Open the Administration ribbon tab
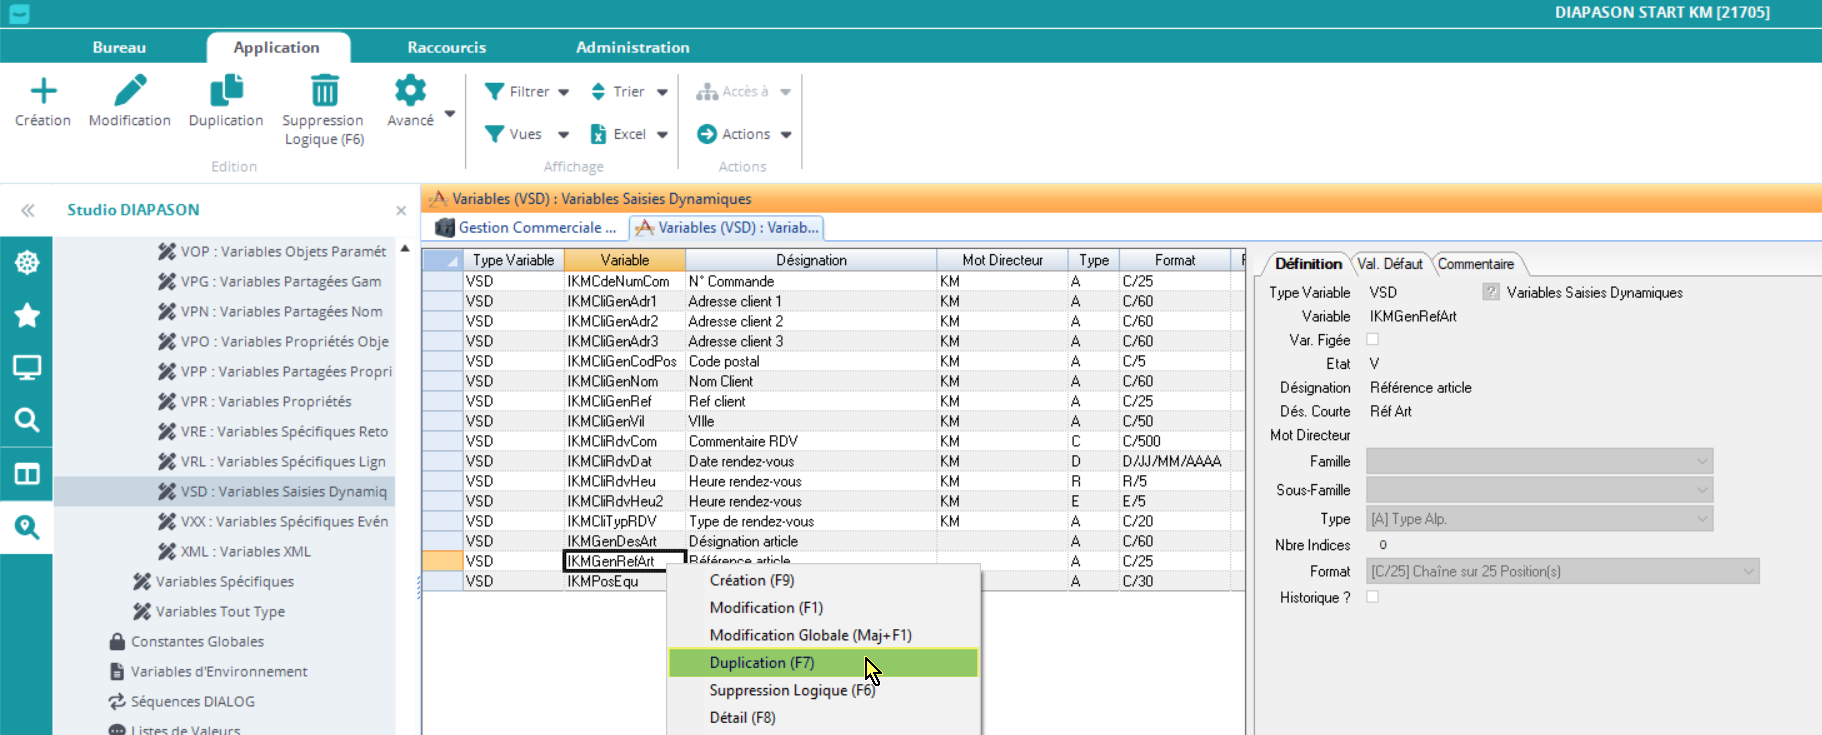Viewport: 1822px width, 735px height. tap(632, 47)
